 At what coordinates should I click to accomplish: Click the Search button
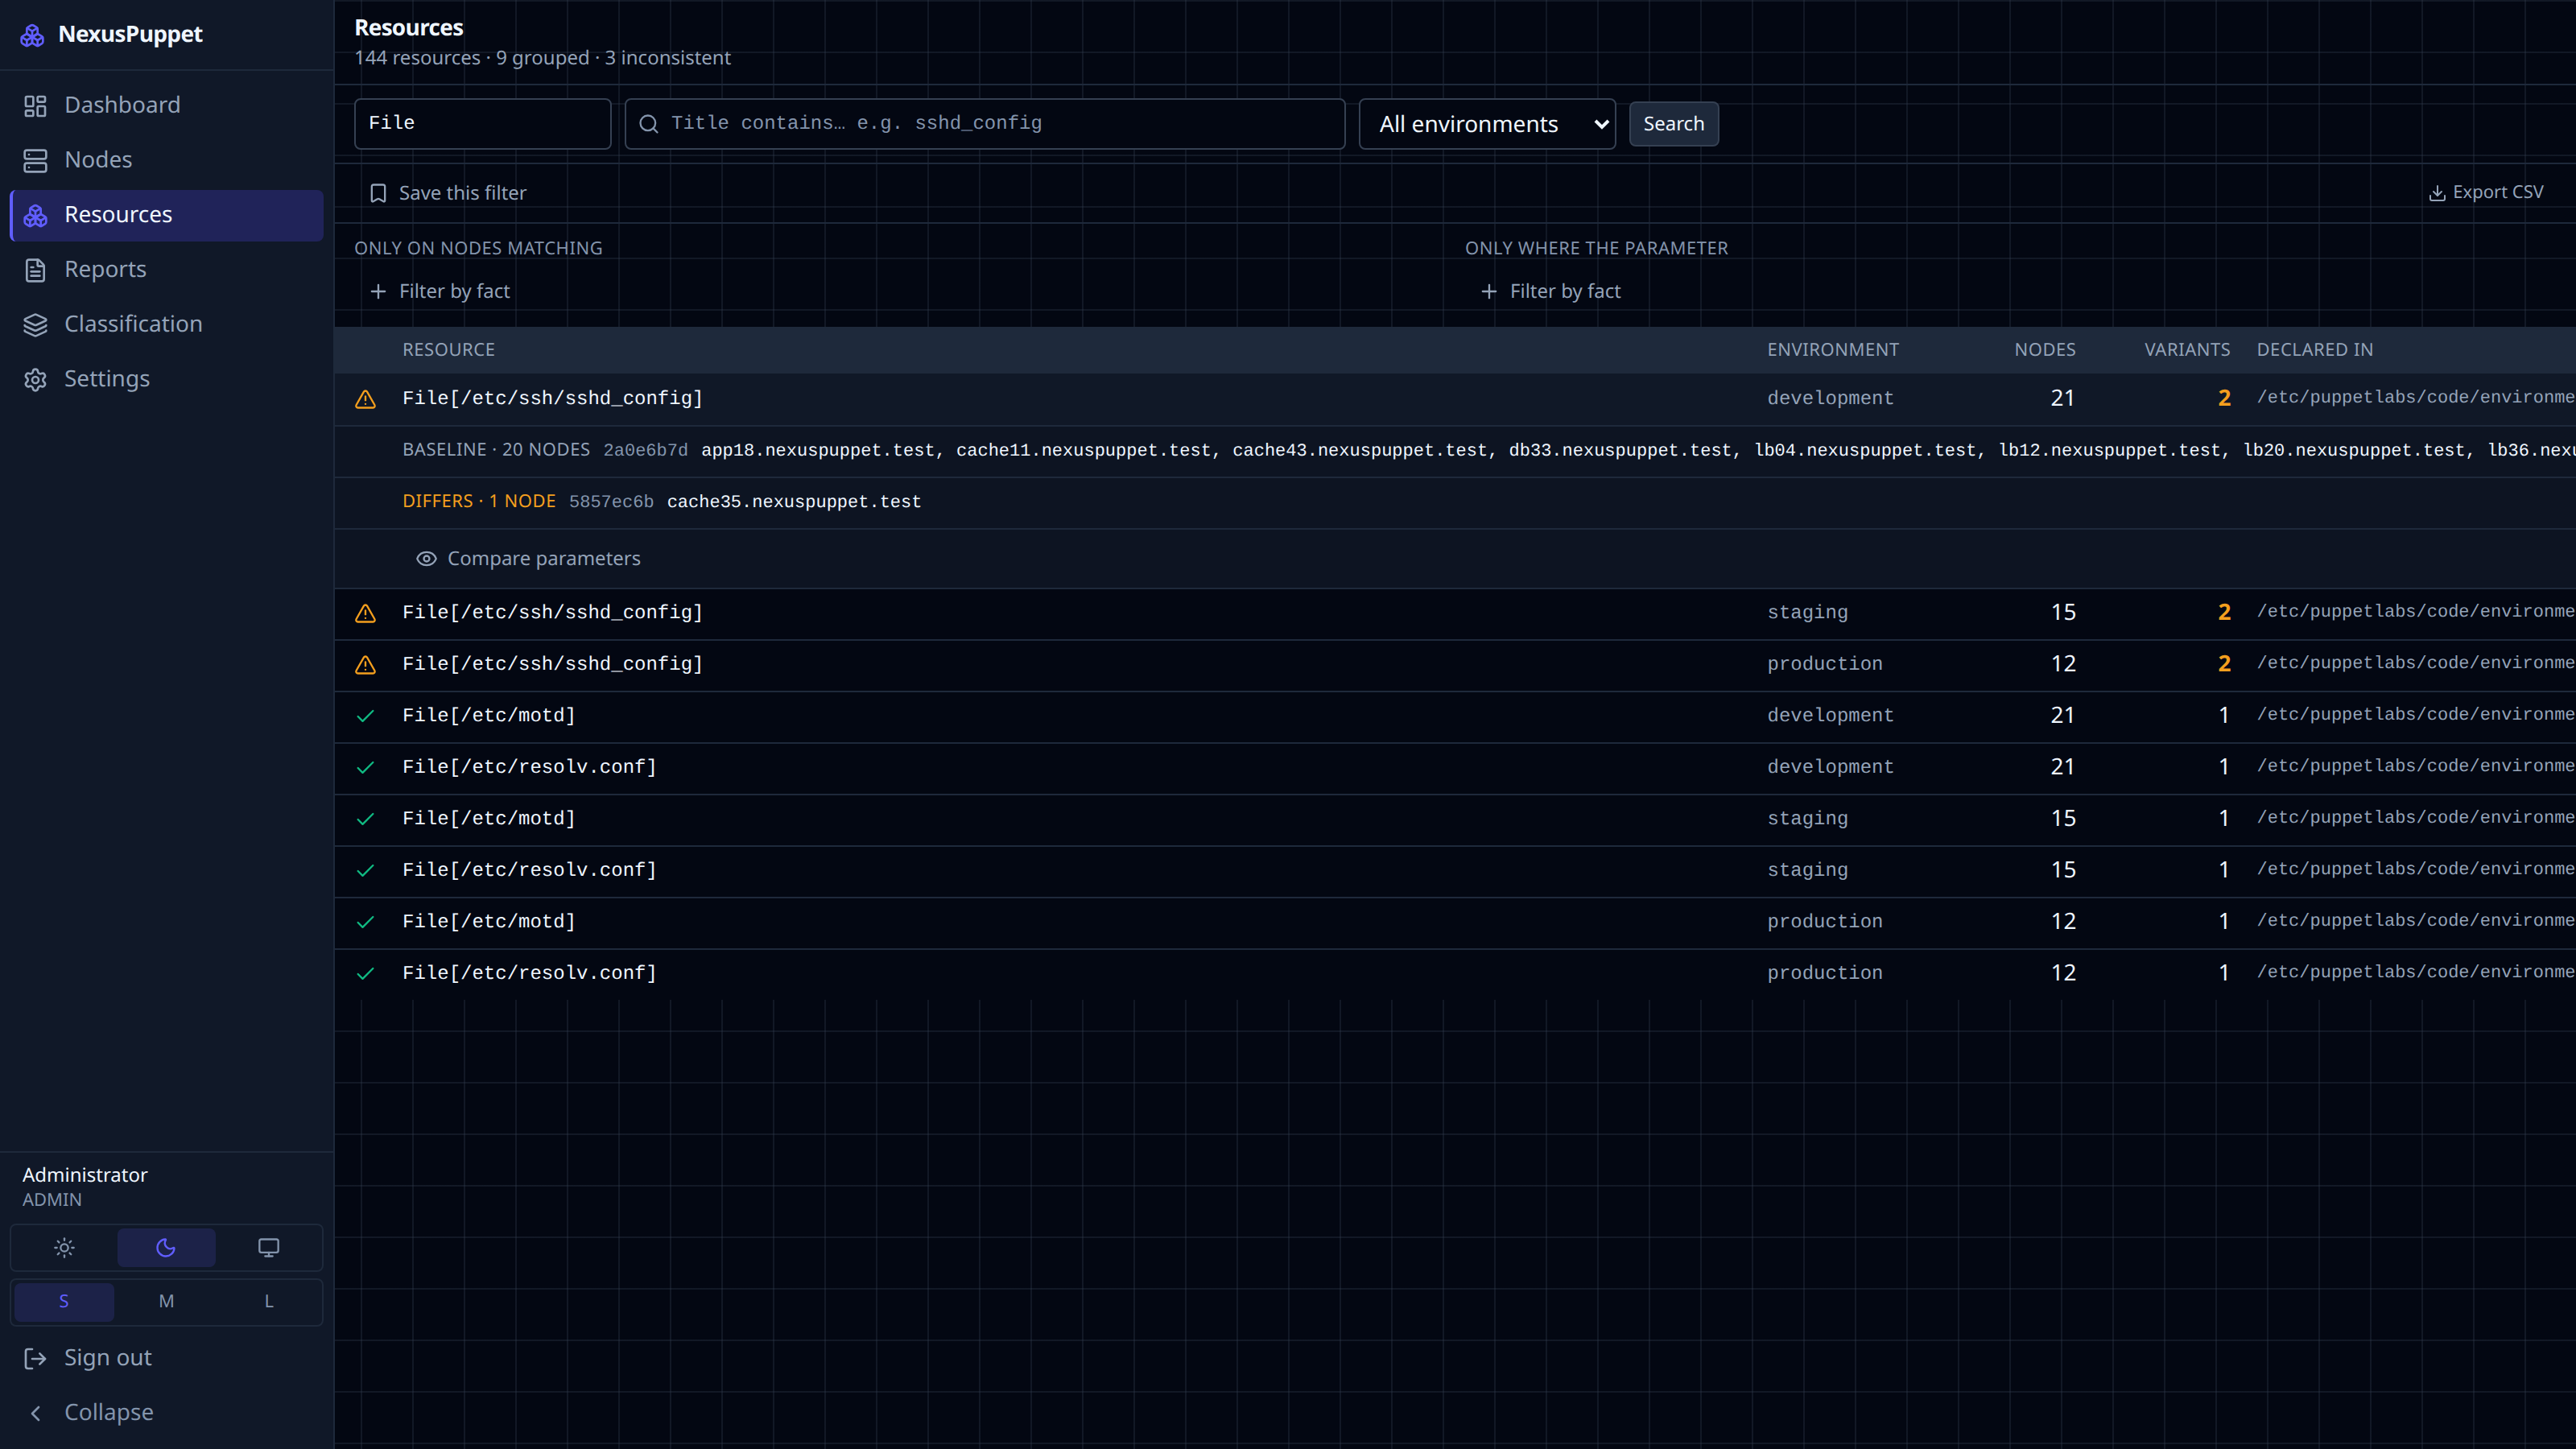(x=1673, y=124)
